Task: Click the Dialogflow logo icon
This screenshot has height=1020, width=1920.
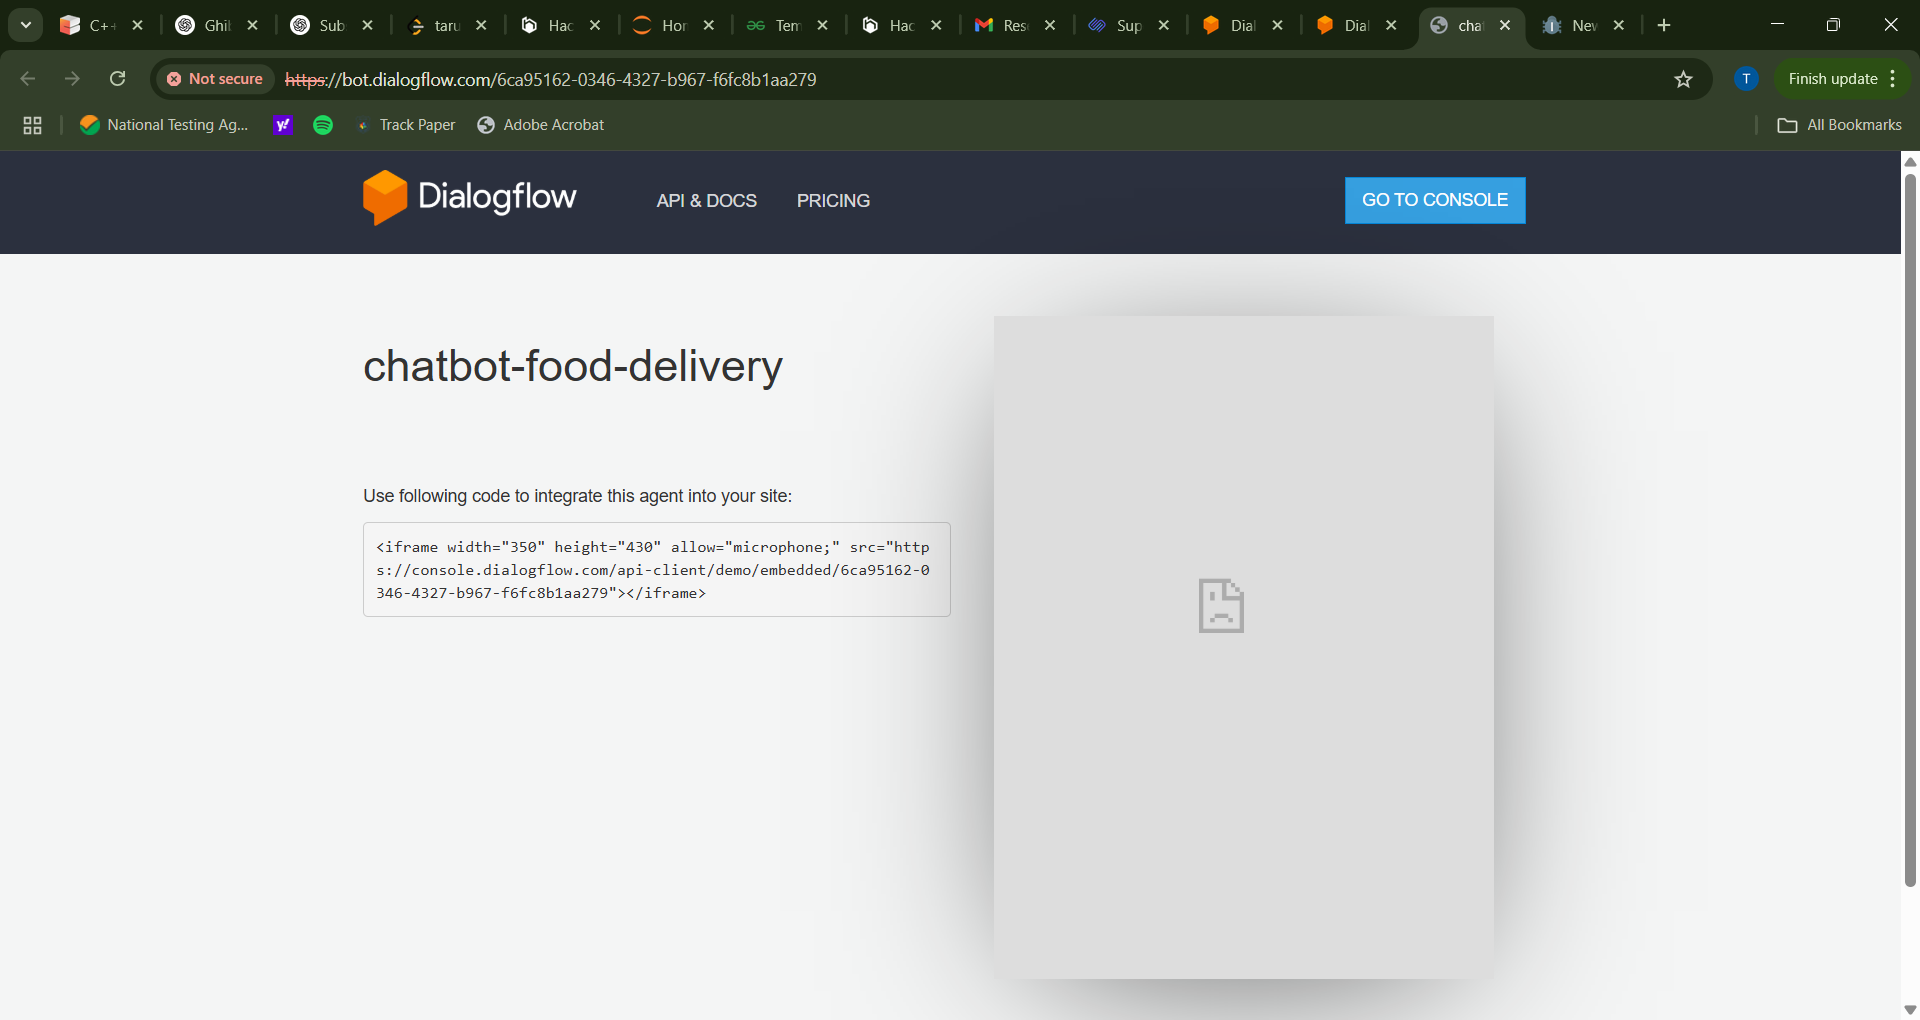Action: pyautogui.click(x=384, y=198)
